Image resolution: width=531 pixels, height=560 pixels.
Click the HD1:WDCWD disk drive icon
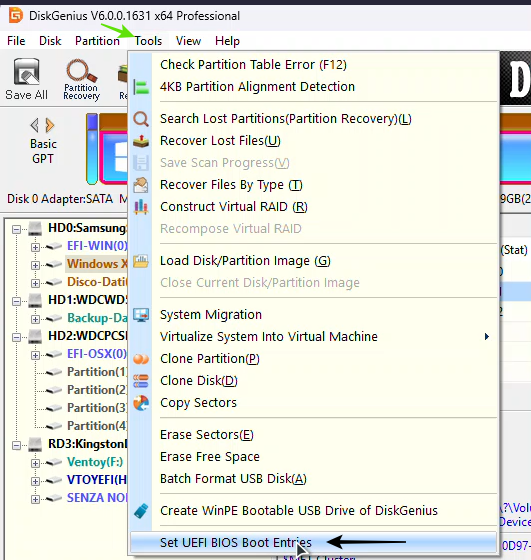(x=35, y=301)
